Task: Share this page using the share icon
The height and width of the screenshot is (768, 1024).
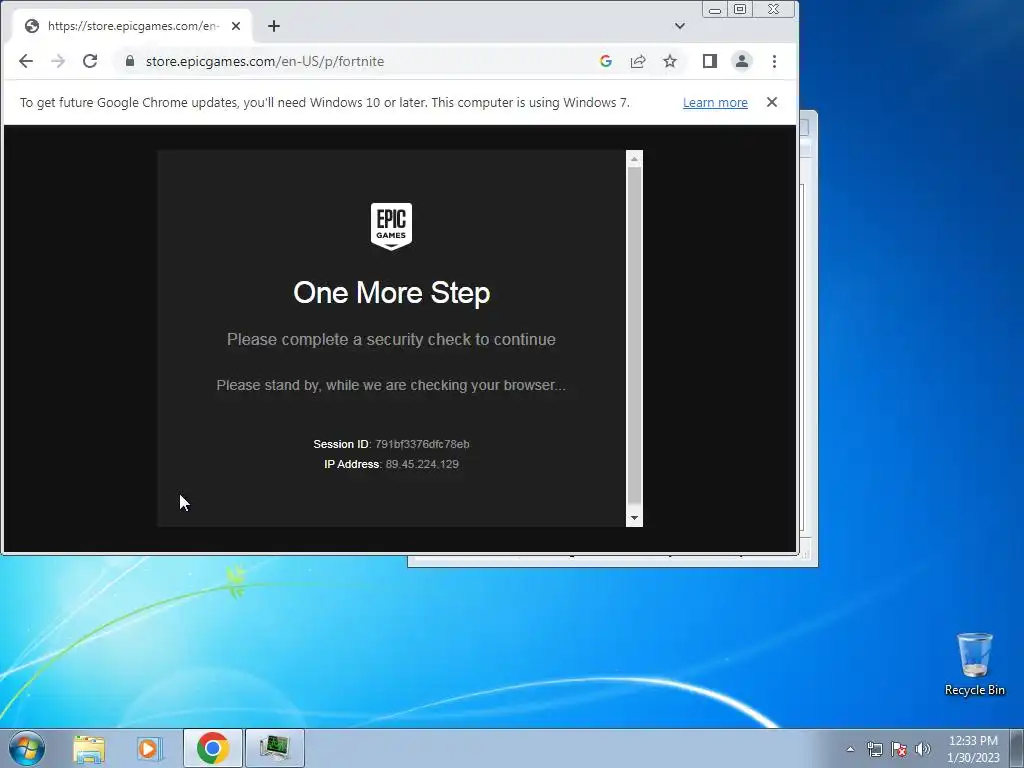Action: coord(638,61)
